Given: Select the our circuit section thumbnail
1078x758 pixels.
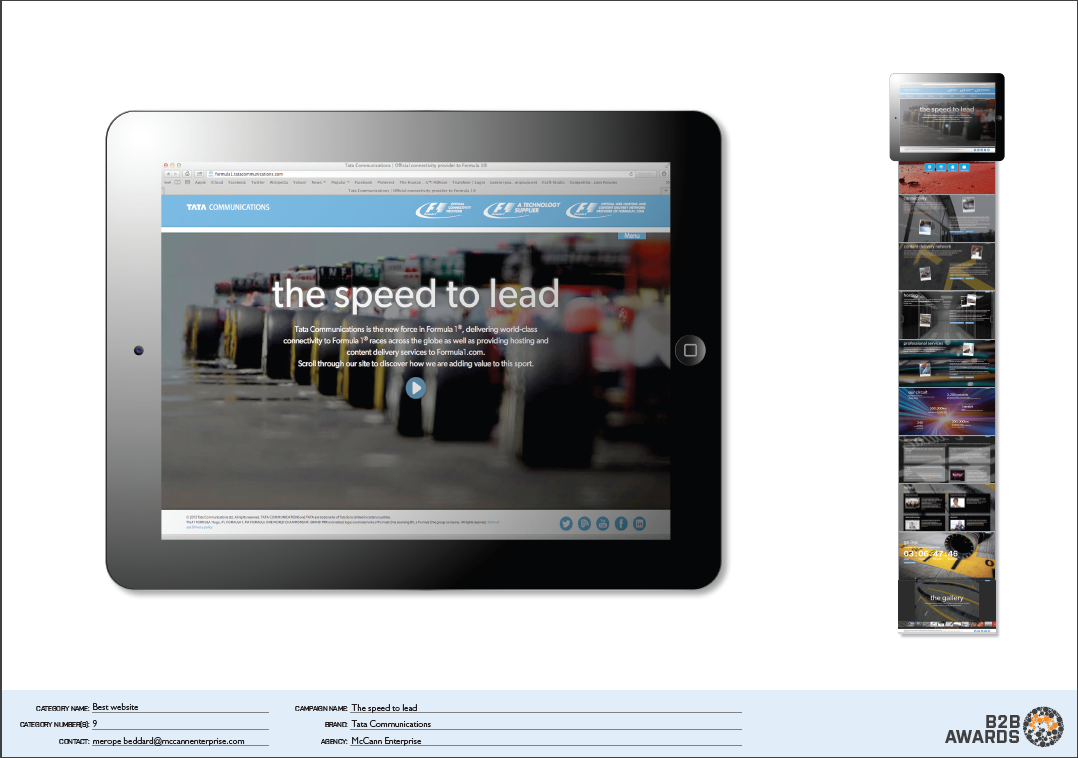Looking at the screenshot, I should [x=947, y=411].
